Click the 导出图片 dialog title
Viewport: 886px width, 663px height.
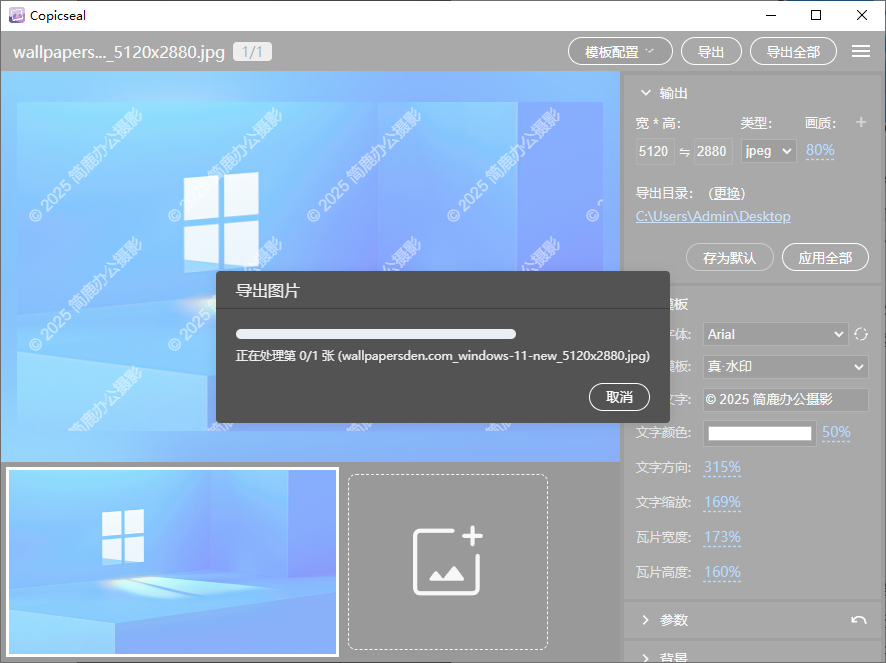click(x=267, y=291)
